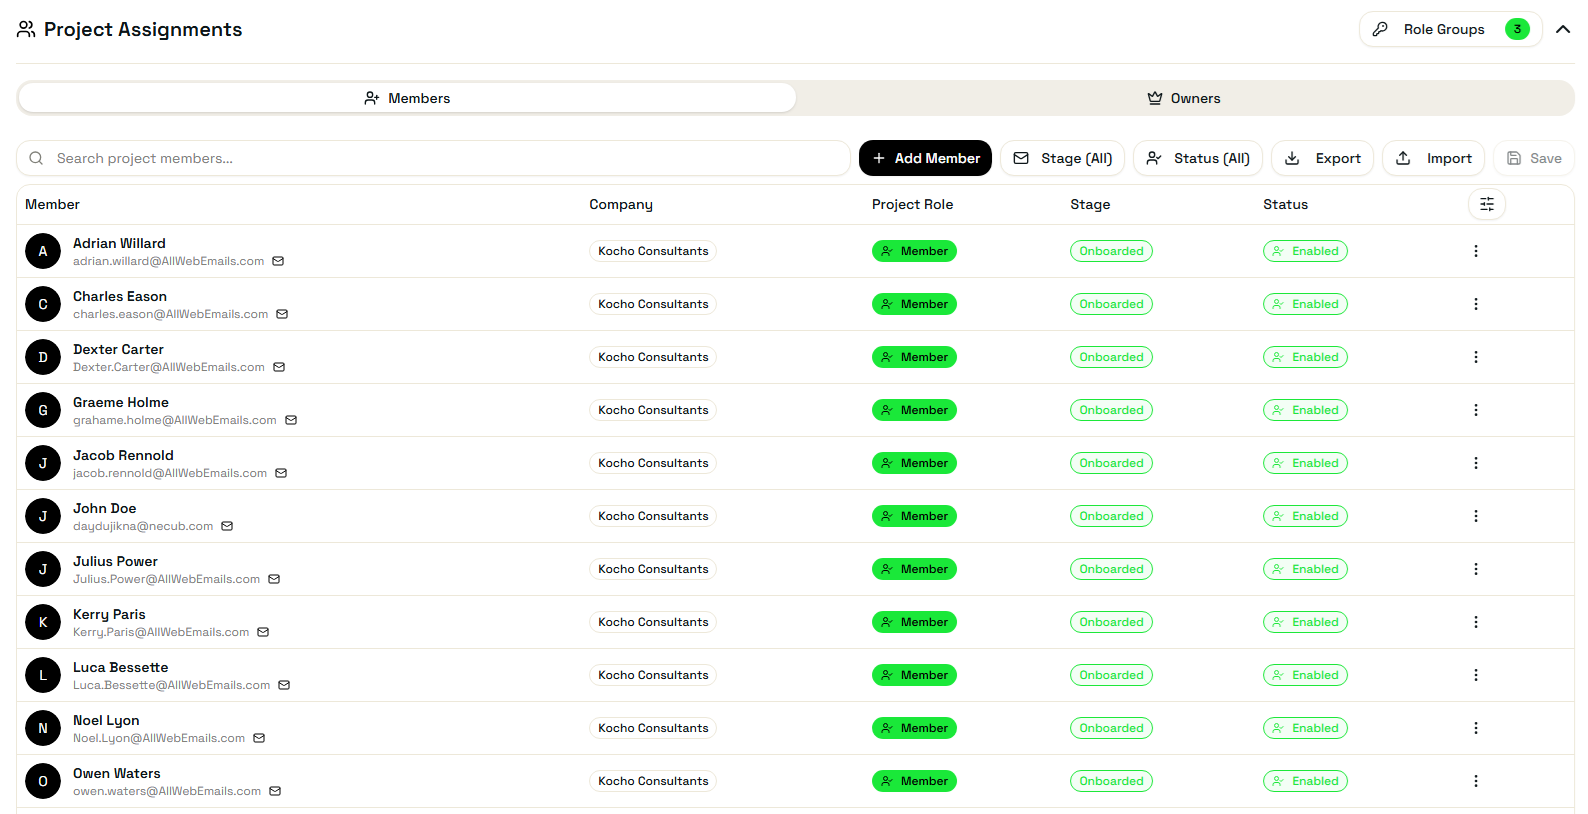Click the envelope icon beside jacob.rennold email
1588x814 pixels.
[281, 473]
